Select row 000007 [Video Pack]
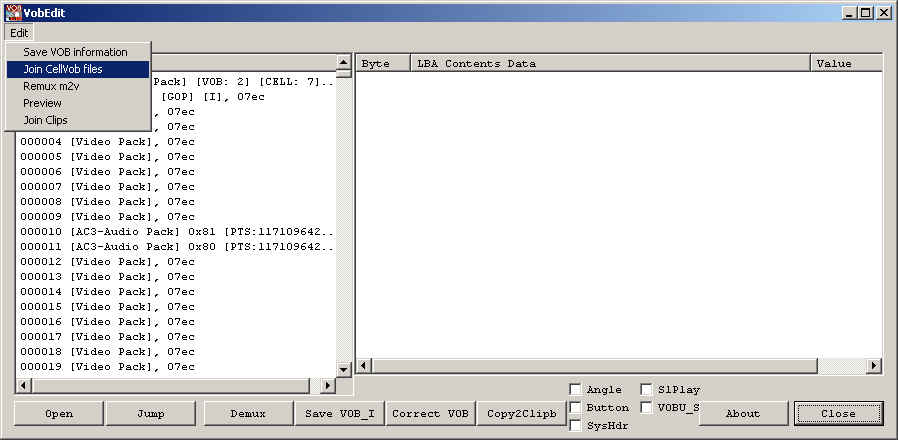 [x=175, y=187]
